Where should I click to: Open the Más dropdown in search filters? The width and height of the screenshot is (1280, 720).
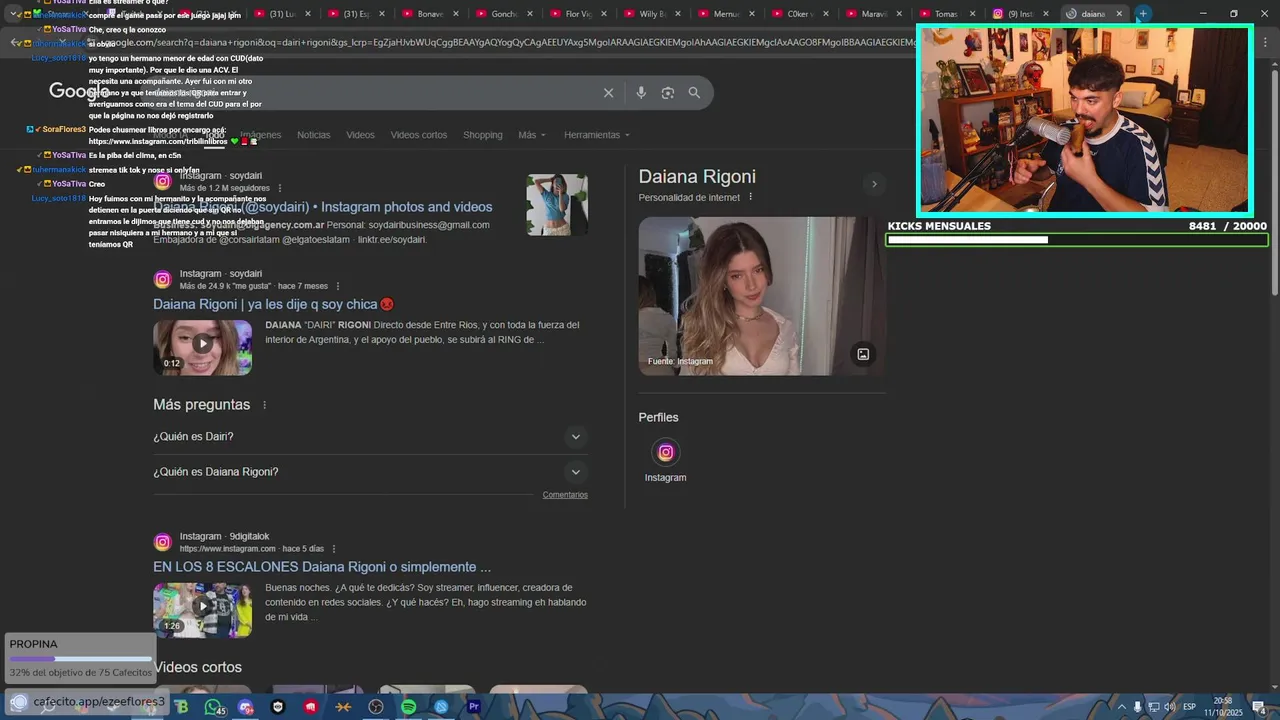[x=532, y=135]
